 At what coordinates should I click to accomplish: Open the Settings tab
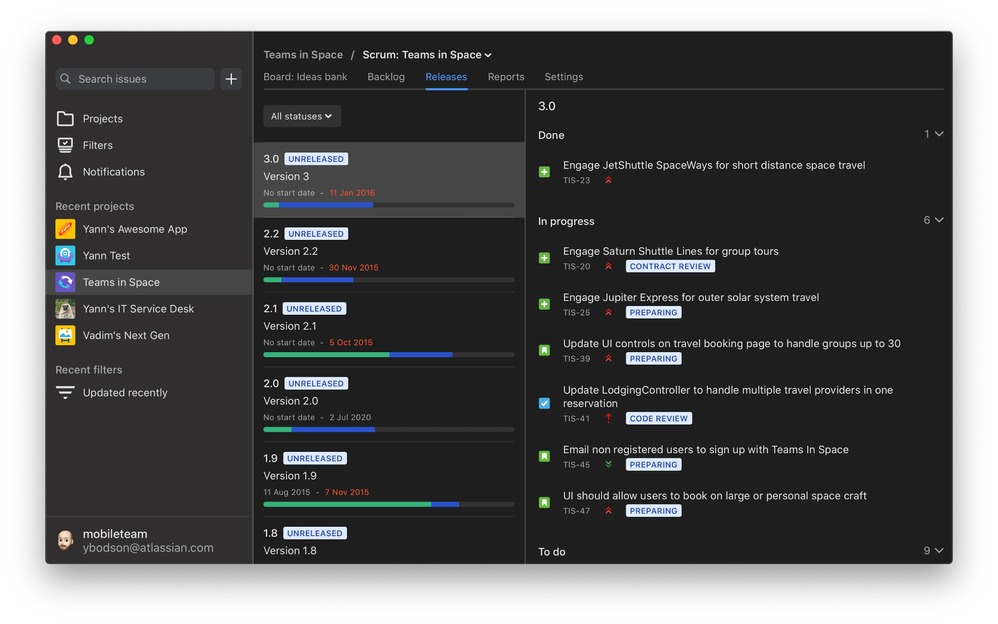pos(563,76)
